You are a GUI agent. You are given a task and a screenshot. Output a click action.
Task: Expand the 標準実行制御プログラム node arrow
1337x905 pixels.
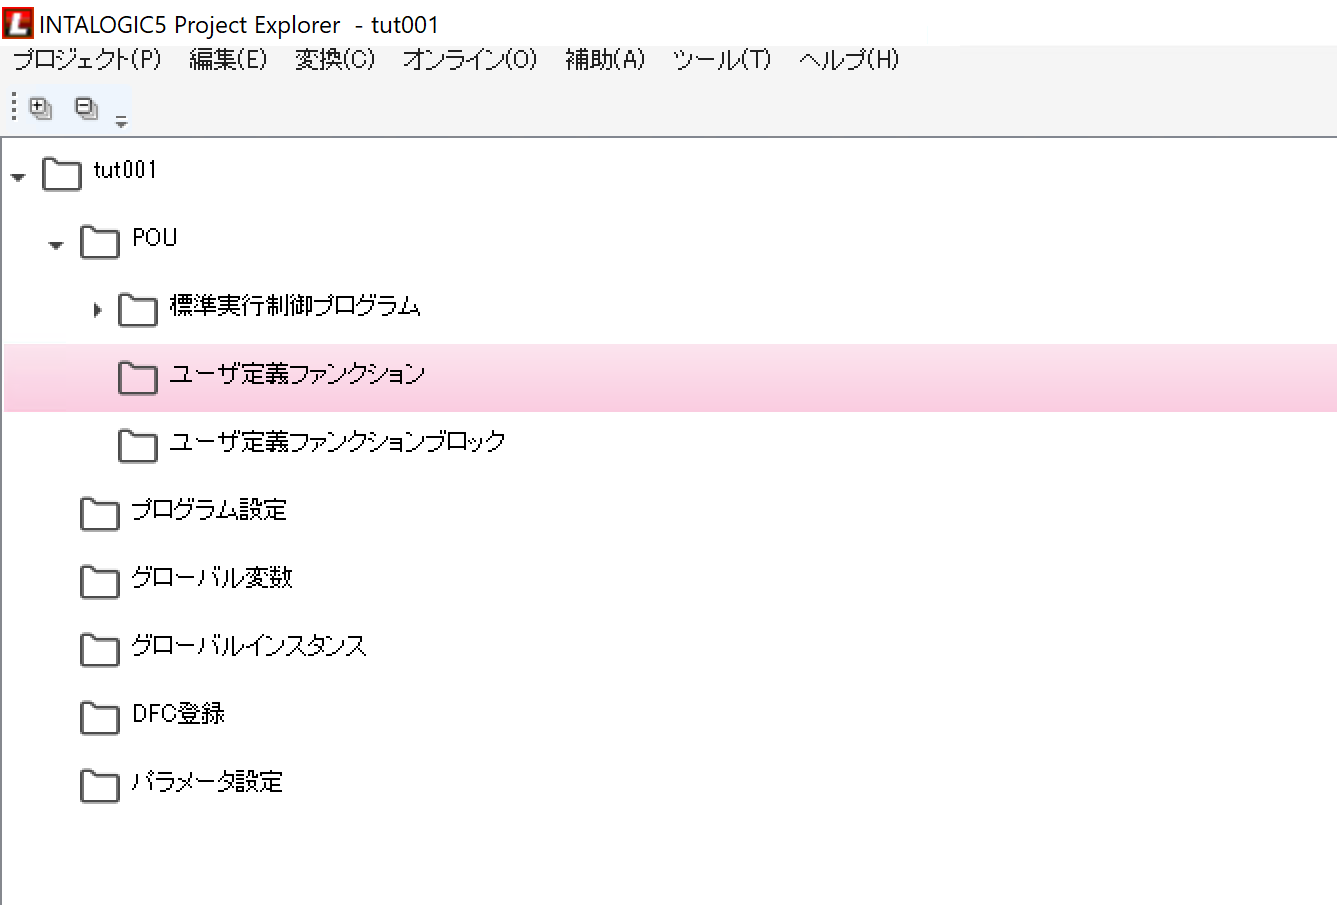[x=97, y=310]
